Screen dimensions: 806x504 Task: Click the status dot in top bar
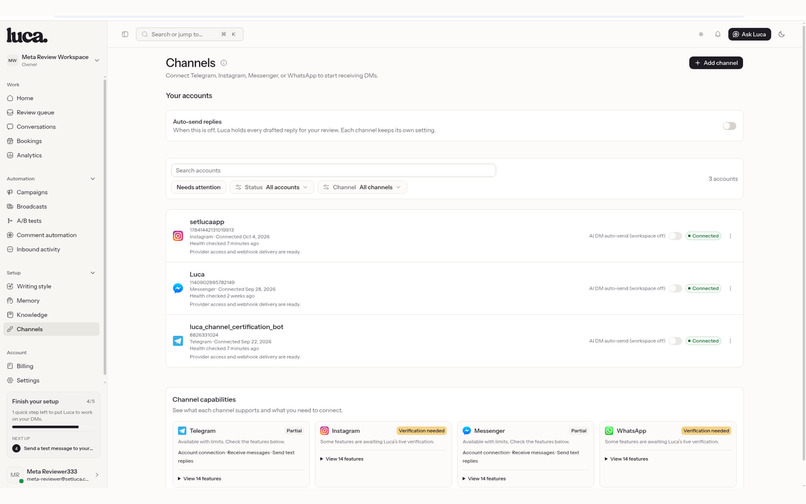[x=701, y=34]
